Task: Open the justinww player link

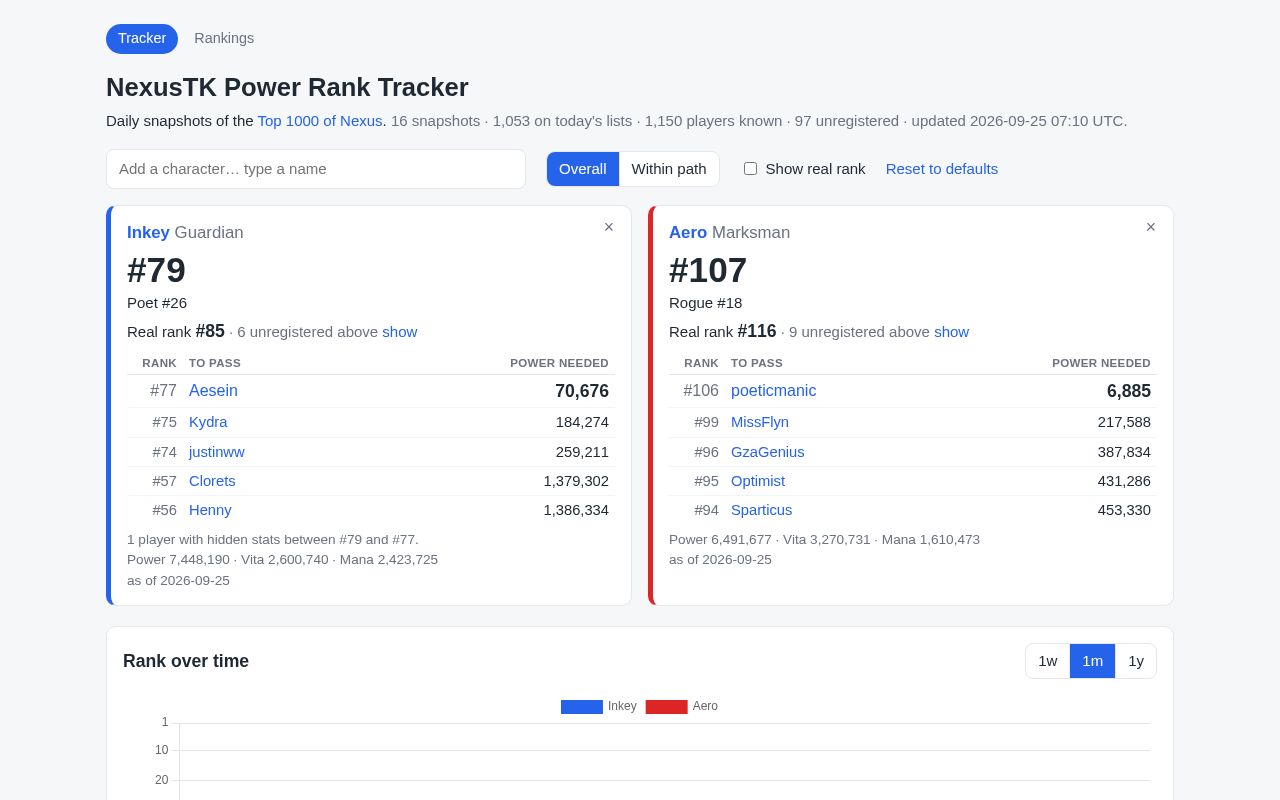Action: 217,452
